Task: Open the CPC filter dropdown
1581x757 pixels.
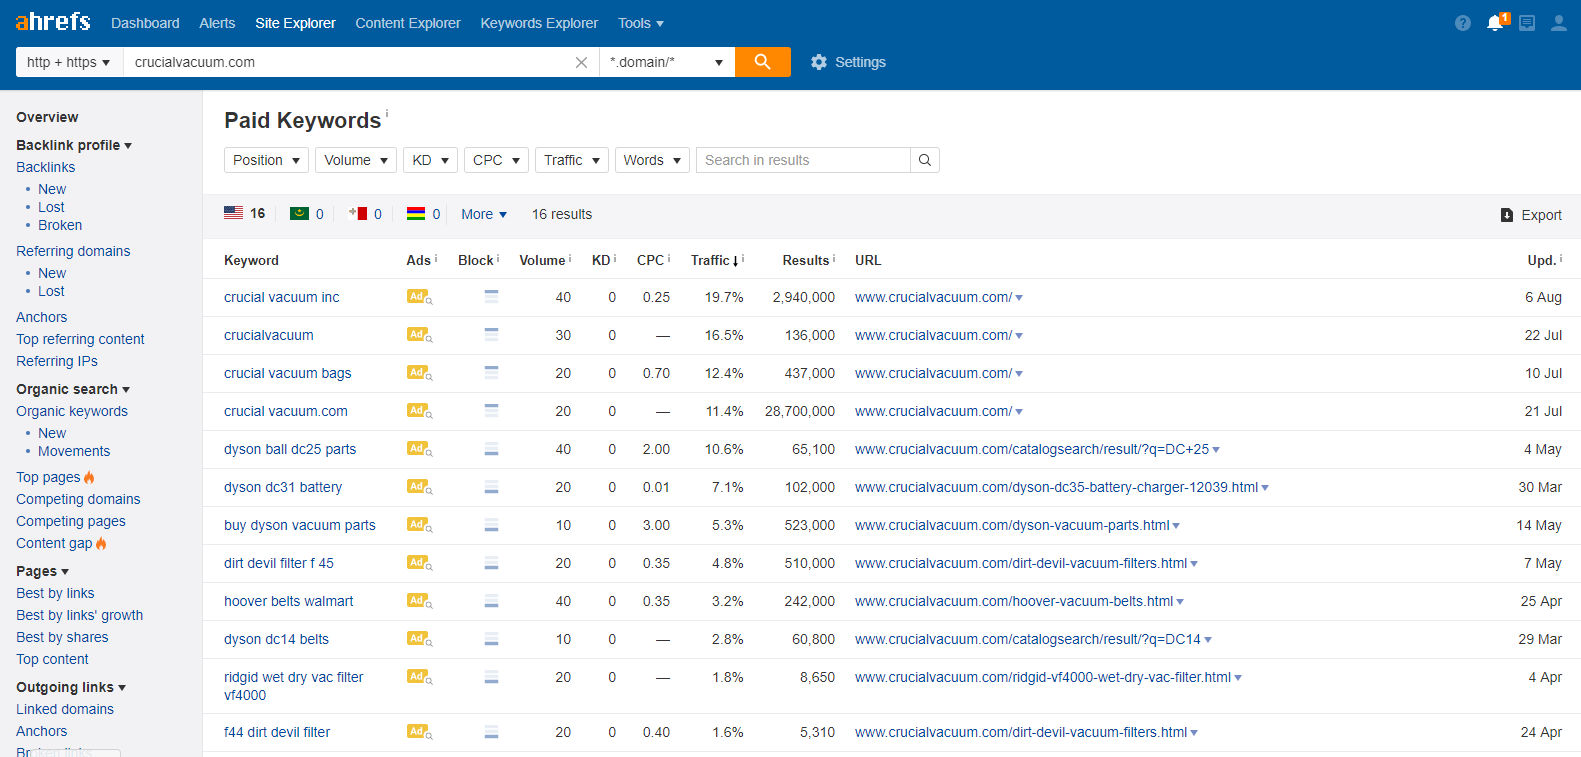Action: tap(496, 160)
